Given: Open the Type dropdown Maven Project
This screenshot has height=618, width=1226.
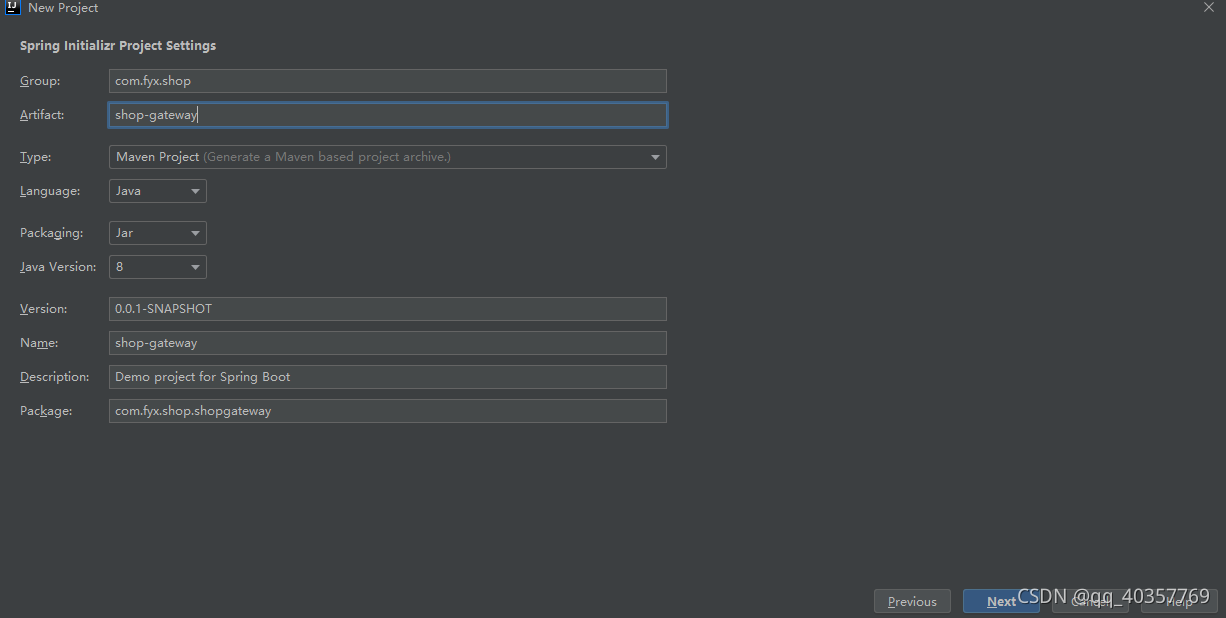Looking at the screenshot, I should pyautogui.click(x=388, y=157).
